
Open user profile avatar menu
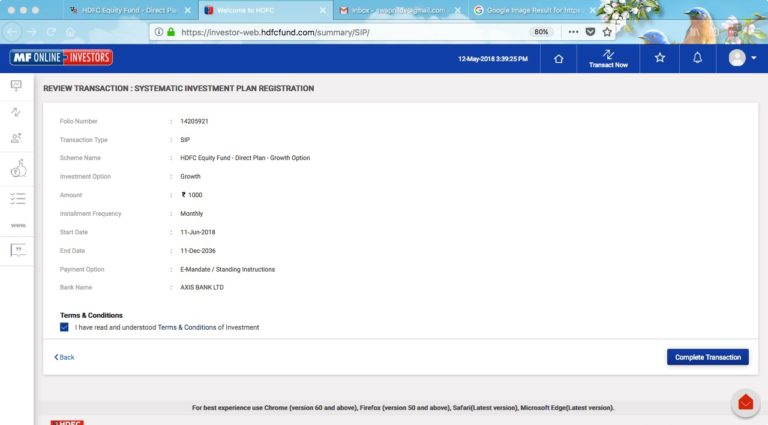742,58
